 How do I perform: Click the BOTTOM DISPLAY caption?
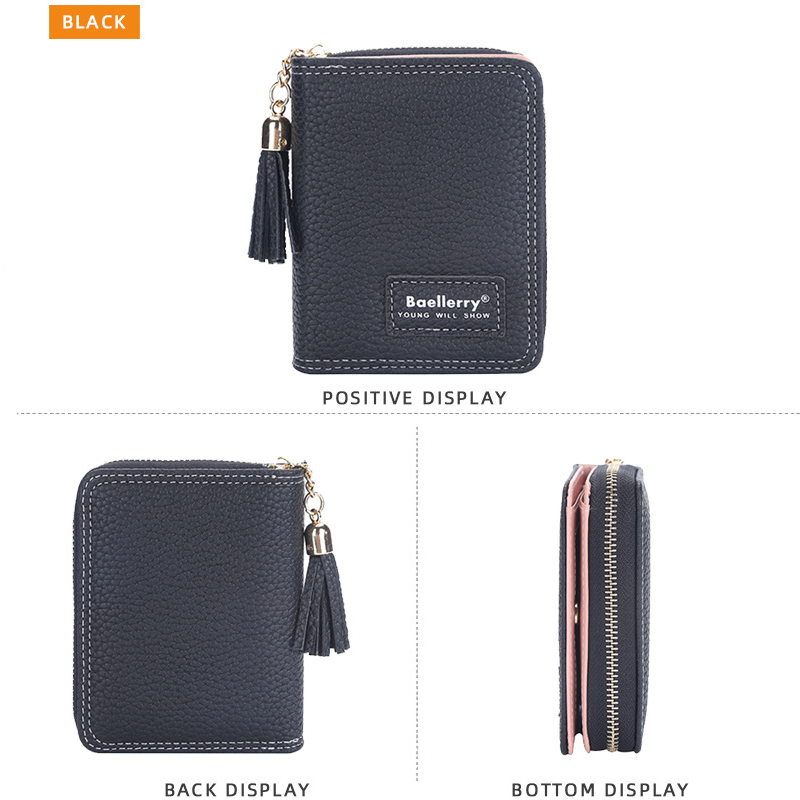point(600,789)
